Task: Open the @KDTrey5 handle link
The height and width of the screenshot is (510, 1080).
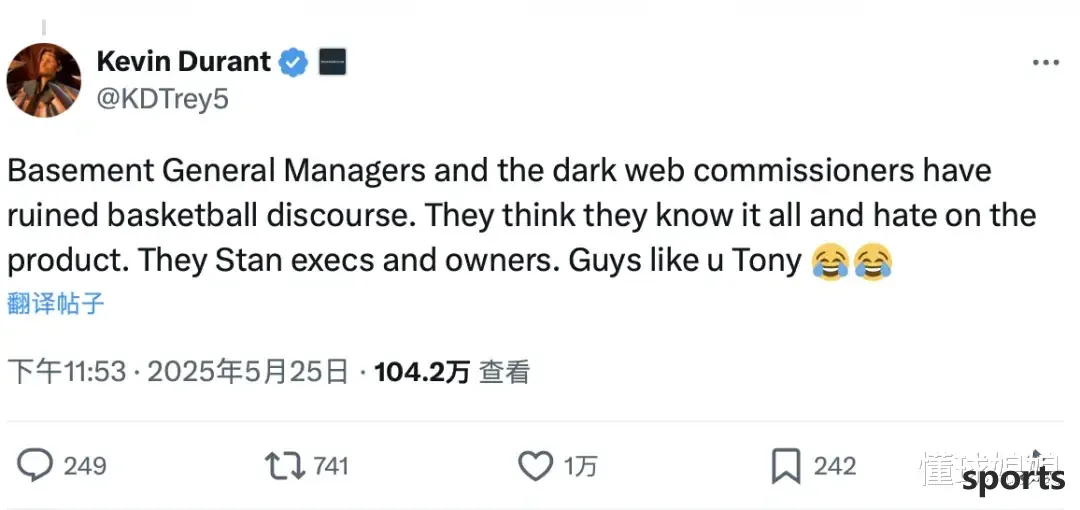Action: point(162,100)
